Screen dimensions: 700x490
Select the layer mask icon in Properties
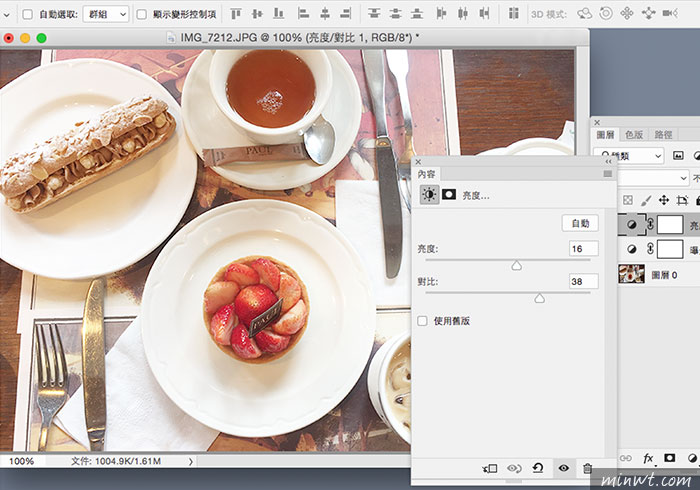click(x=449, y=194)
